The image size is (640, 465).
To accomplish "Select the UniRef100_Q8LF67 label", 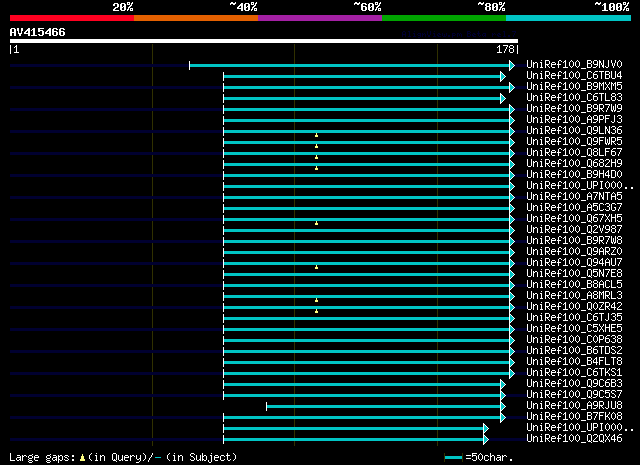I will (574, 153).
